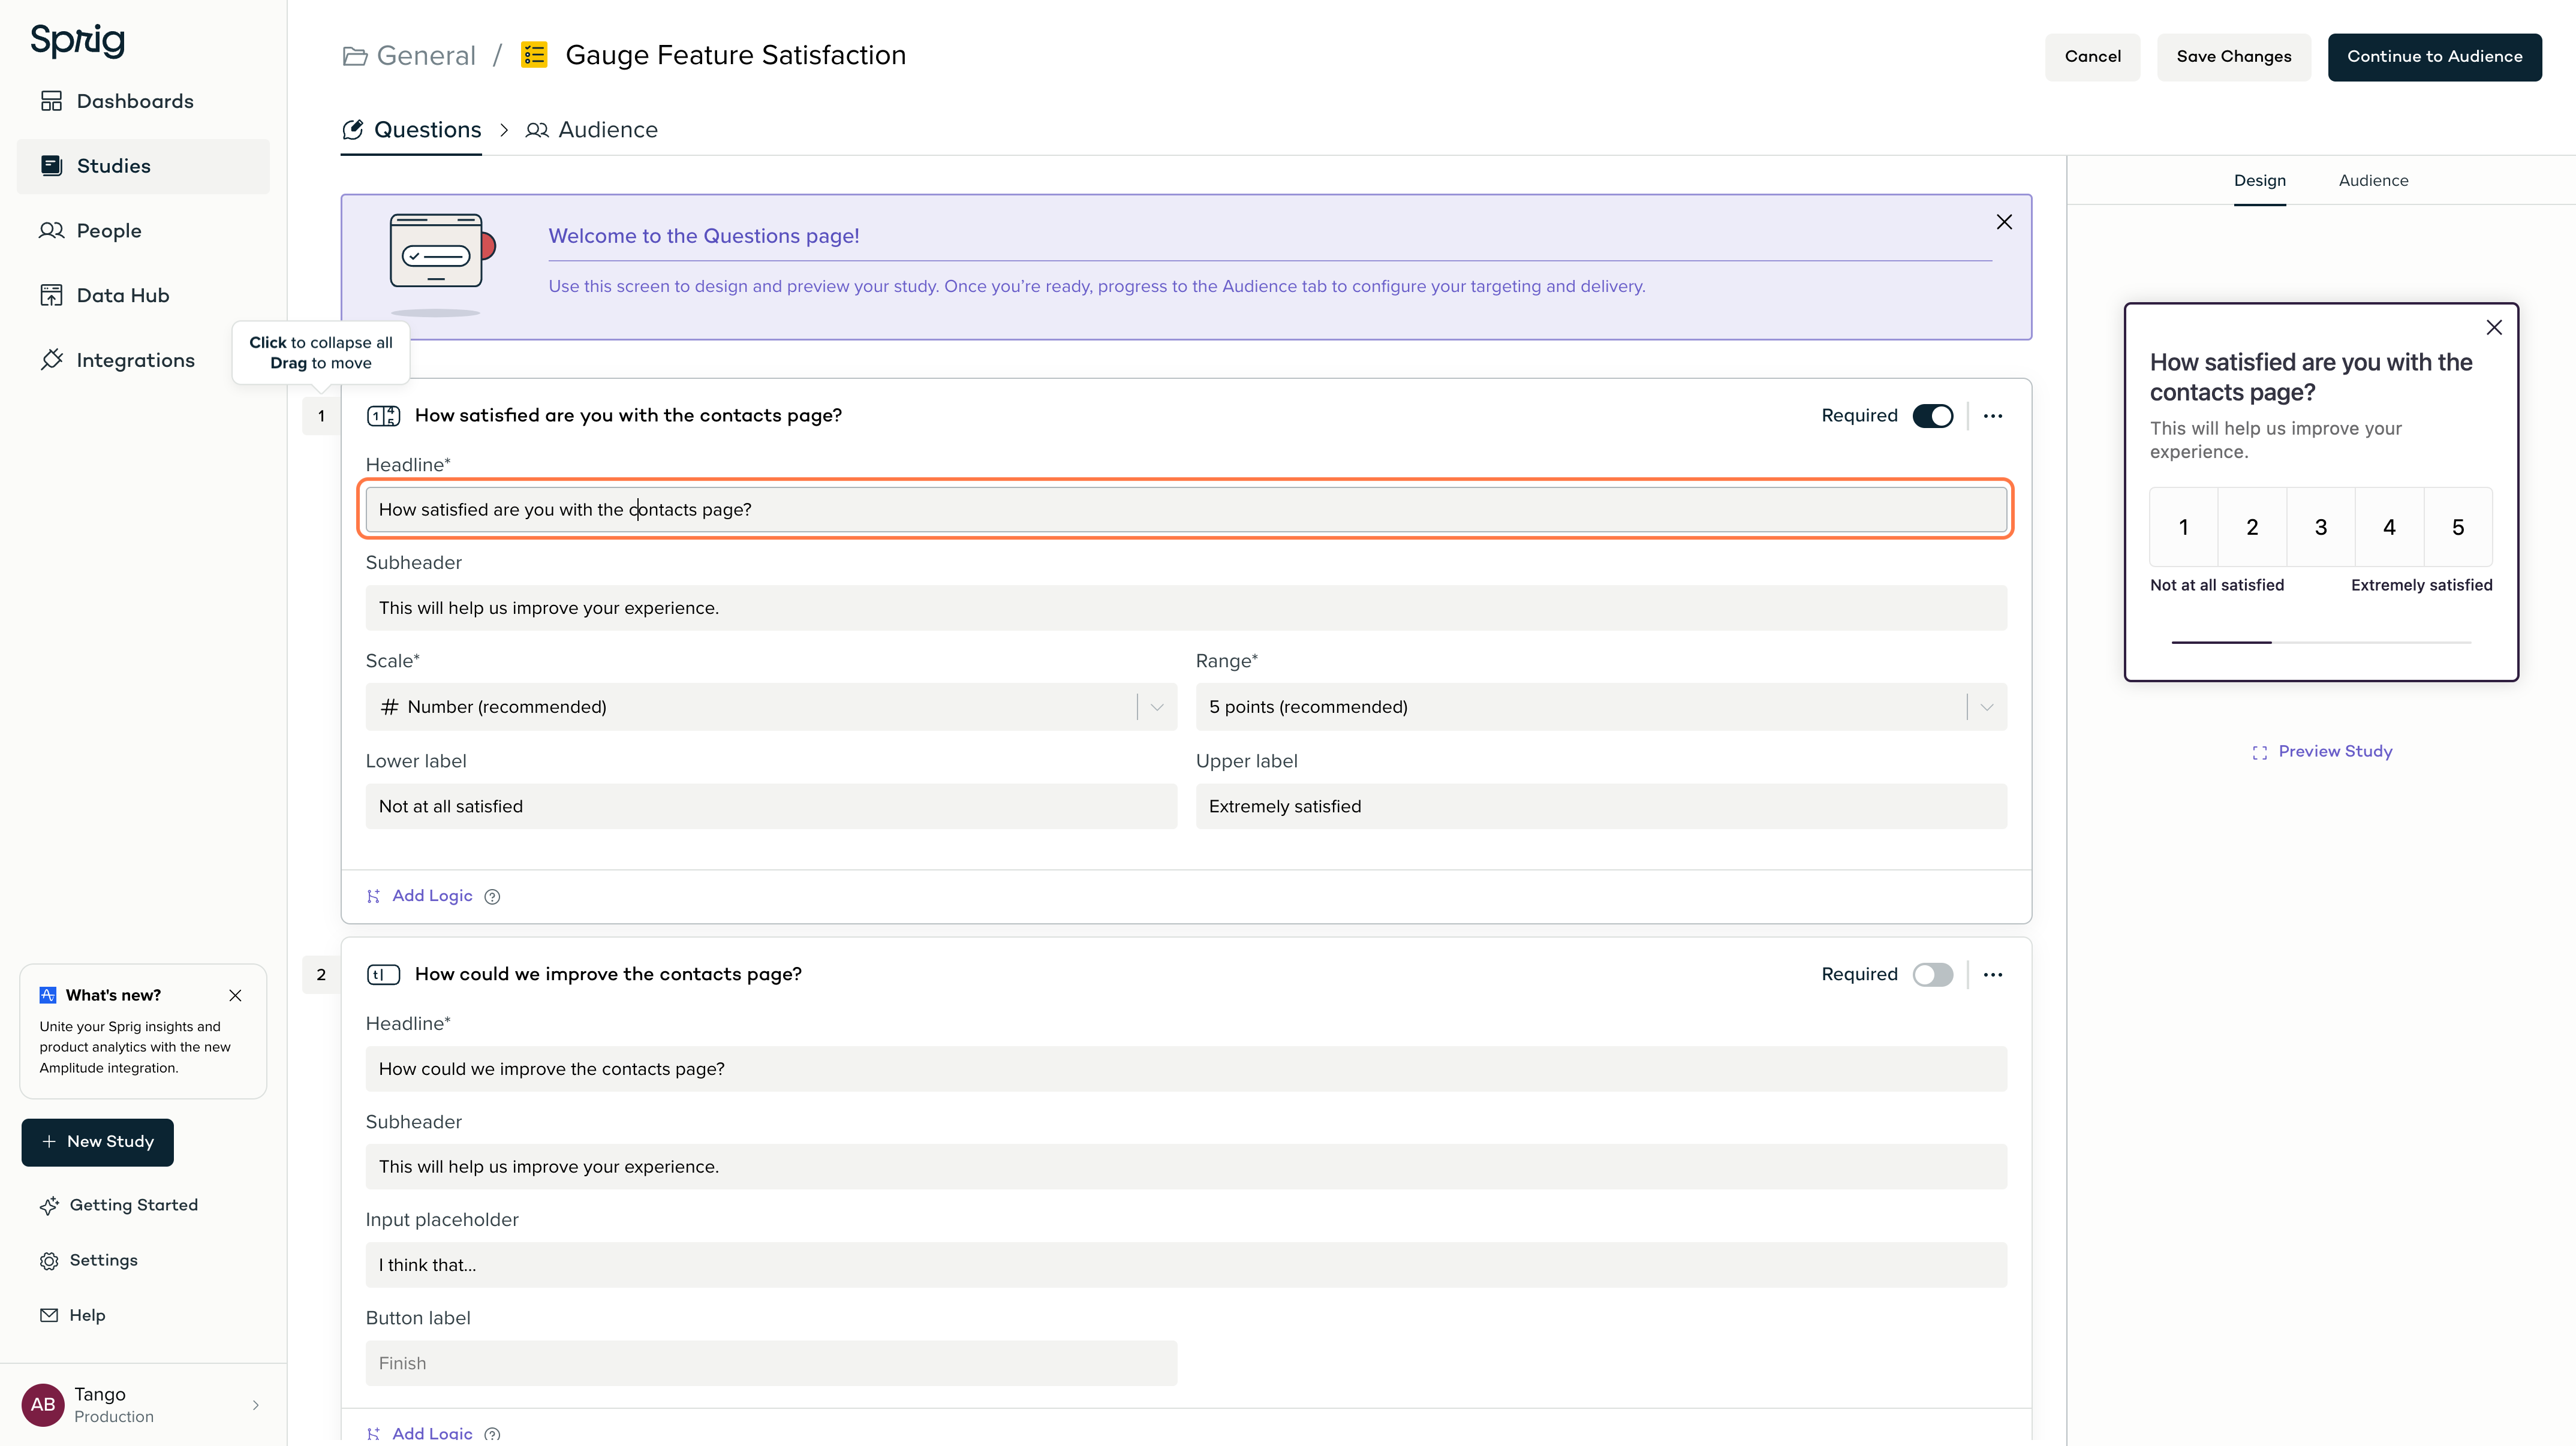The width and height of the screenshot is (2576, 1446).
Task: Open the General breadcrumb link
Action: click(426, 56)
